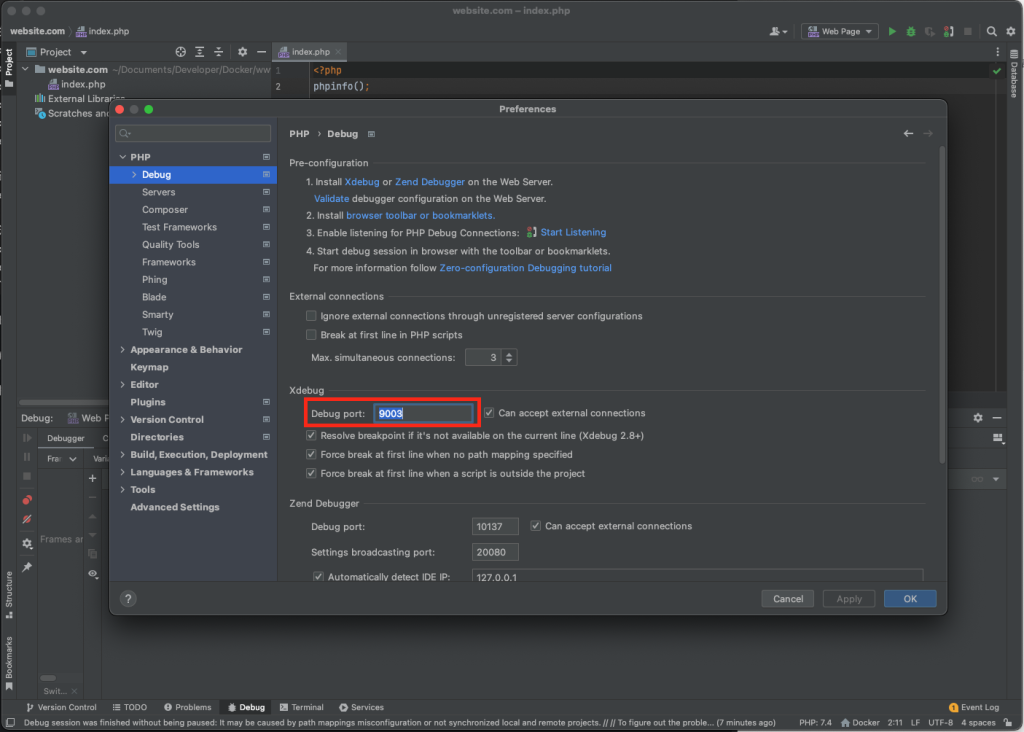The width and height of the screenshot is (1024, 732).
Task: Click the watches eye icon in Debug panel
Action: (x=93, y=574)
